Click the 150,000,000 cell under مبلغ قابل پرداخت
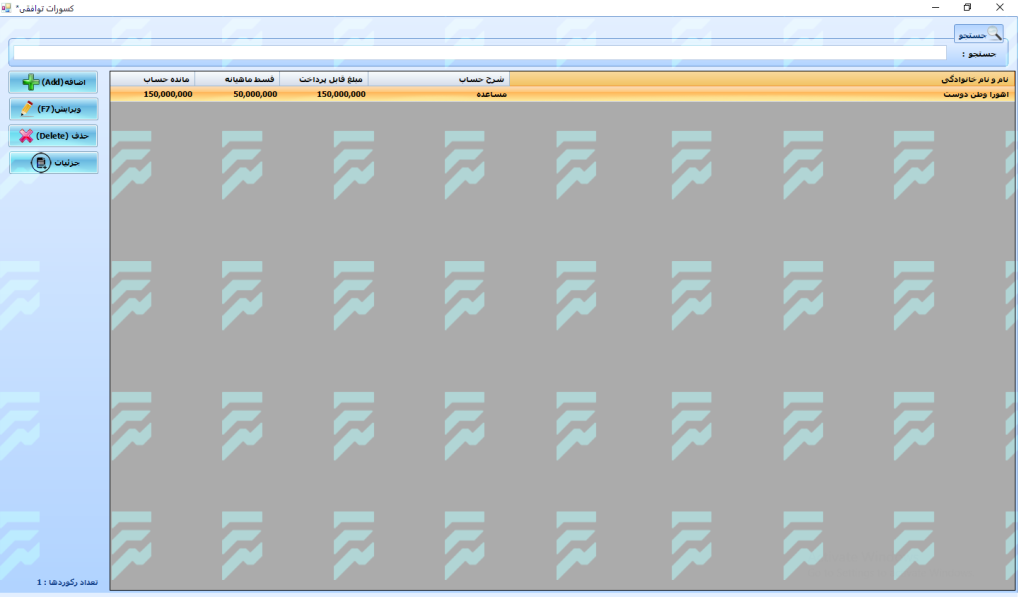 pos(324,94)
